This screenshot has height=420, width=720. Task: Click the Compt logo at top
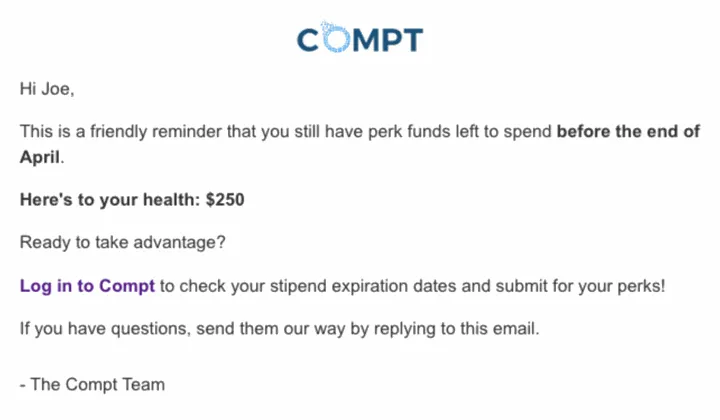point(360,37)
